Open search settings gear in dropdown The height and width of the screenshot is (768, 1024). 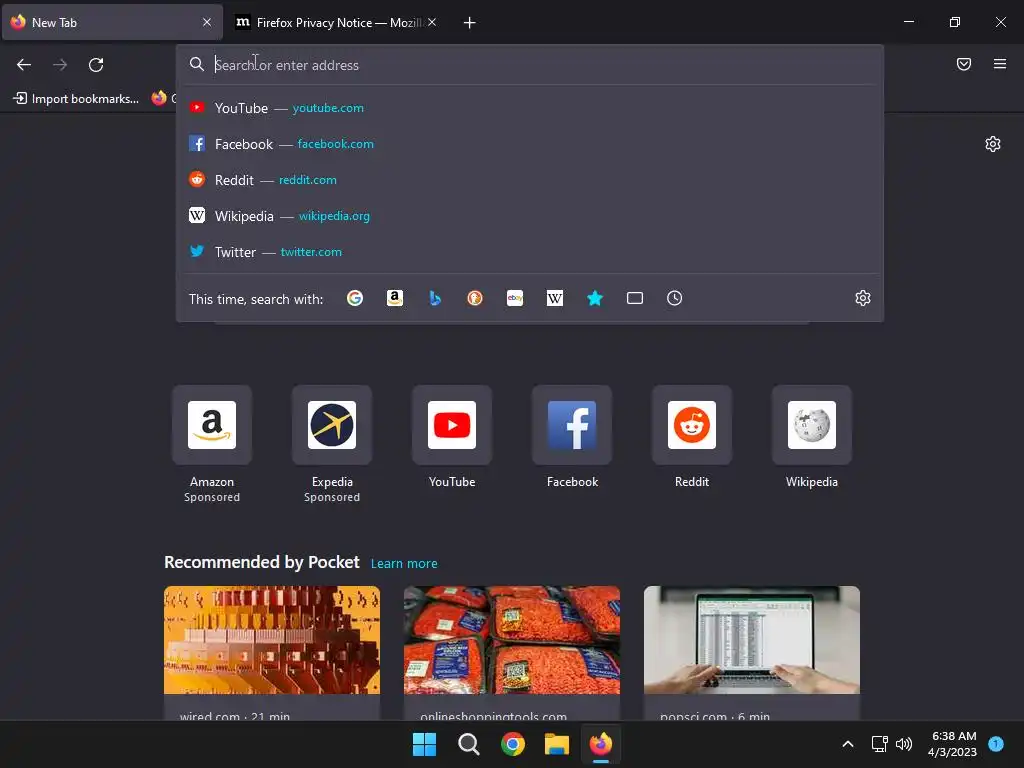pyautogui.click(x=863, y=298)
